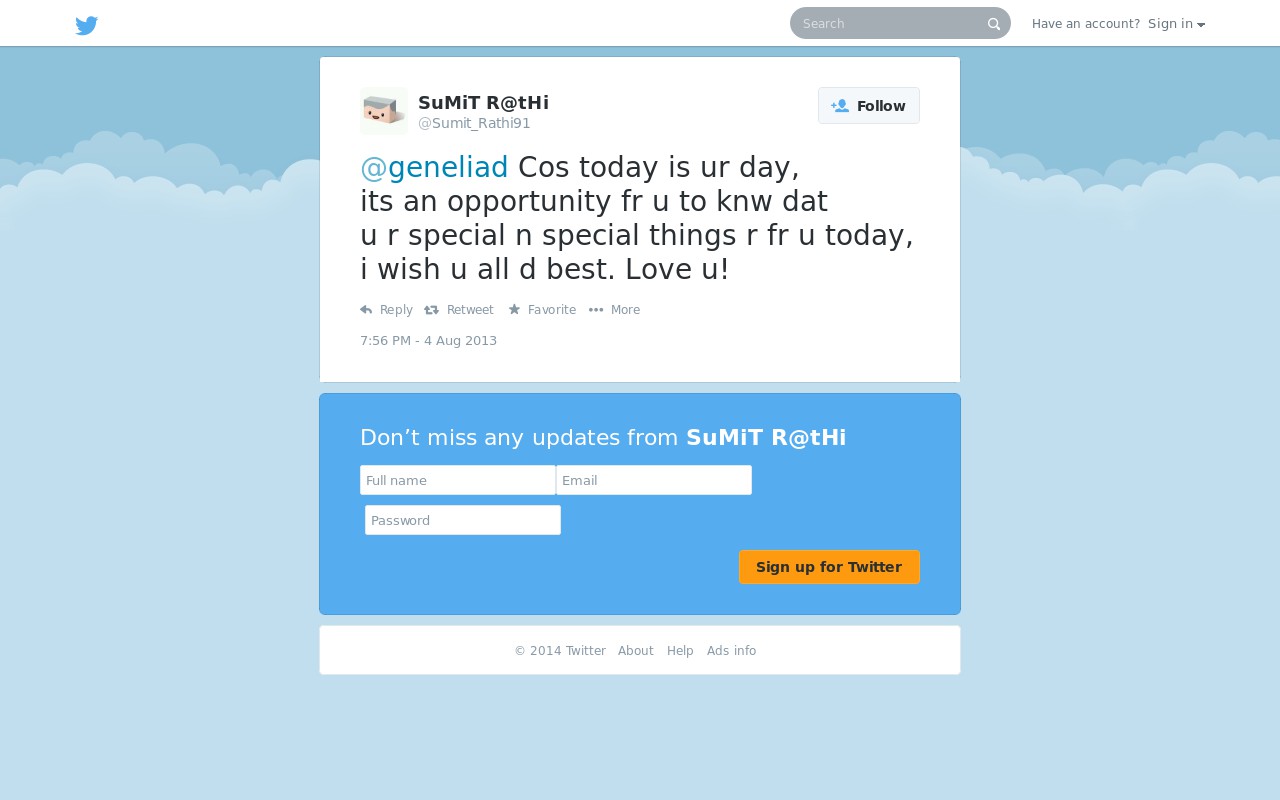Open the Help footer link

680,651
